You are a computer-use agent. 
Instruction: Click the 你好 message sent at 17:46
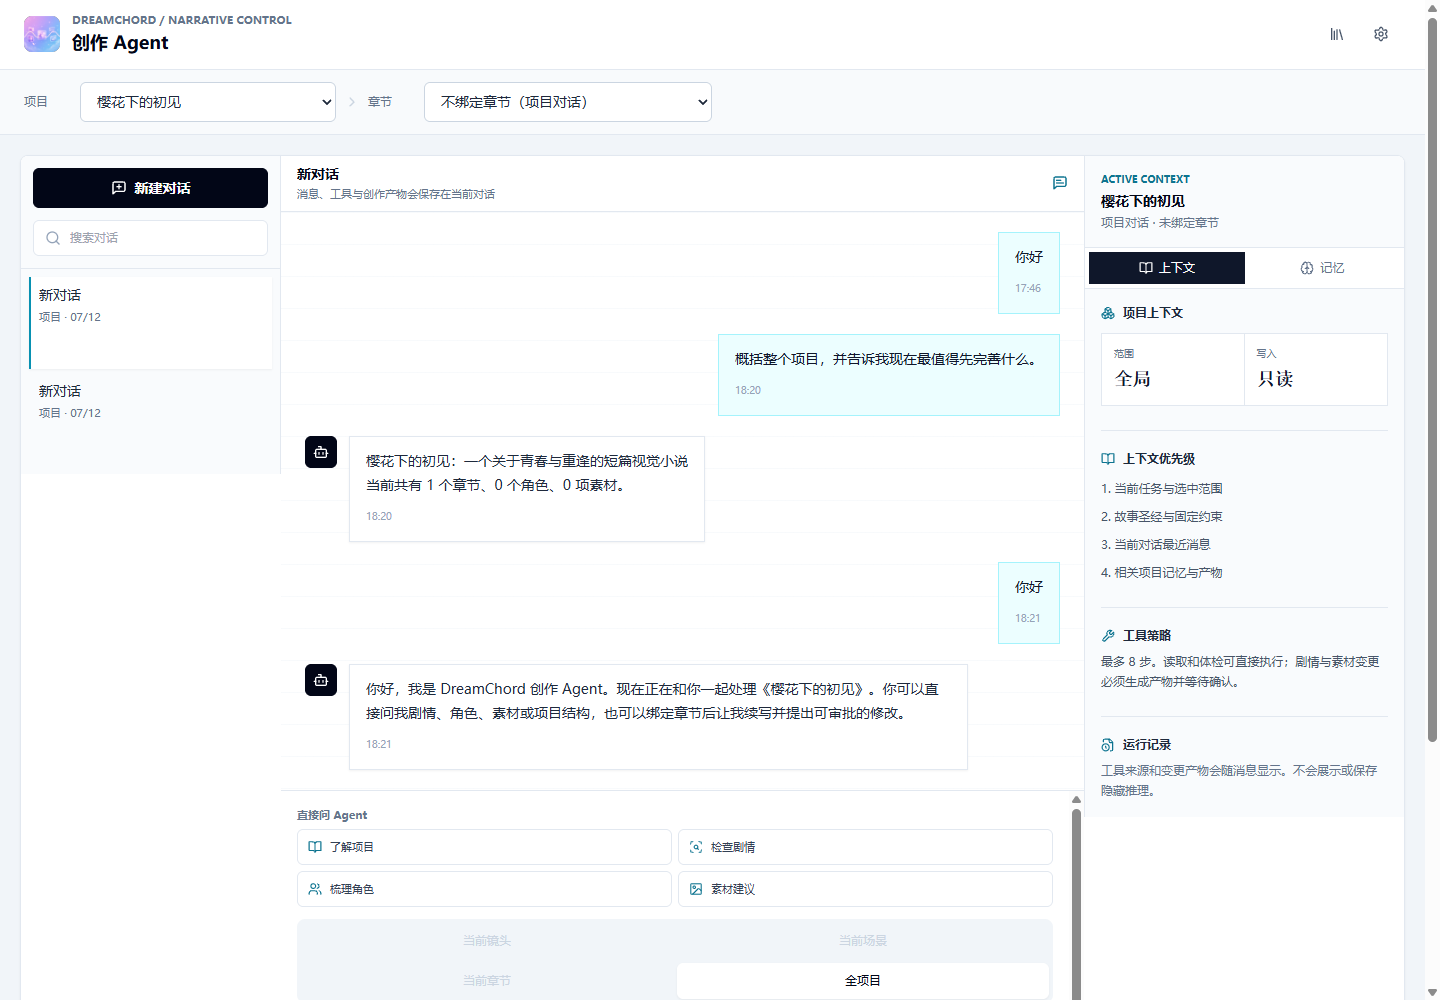1029,273
